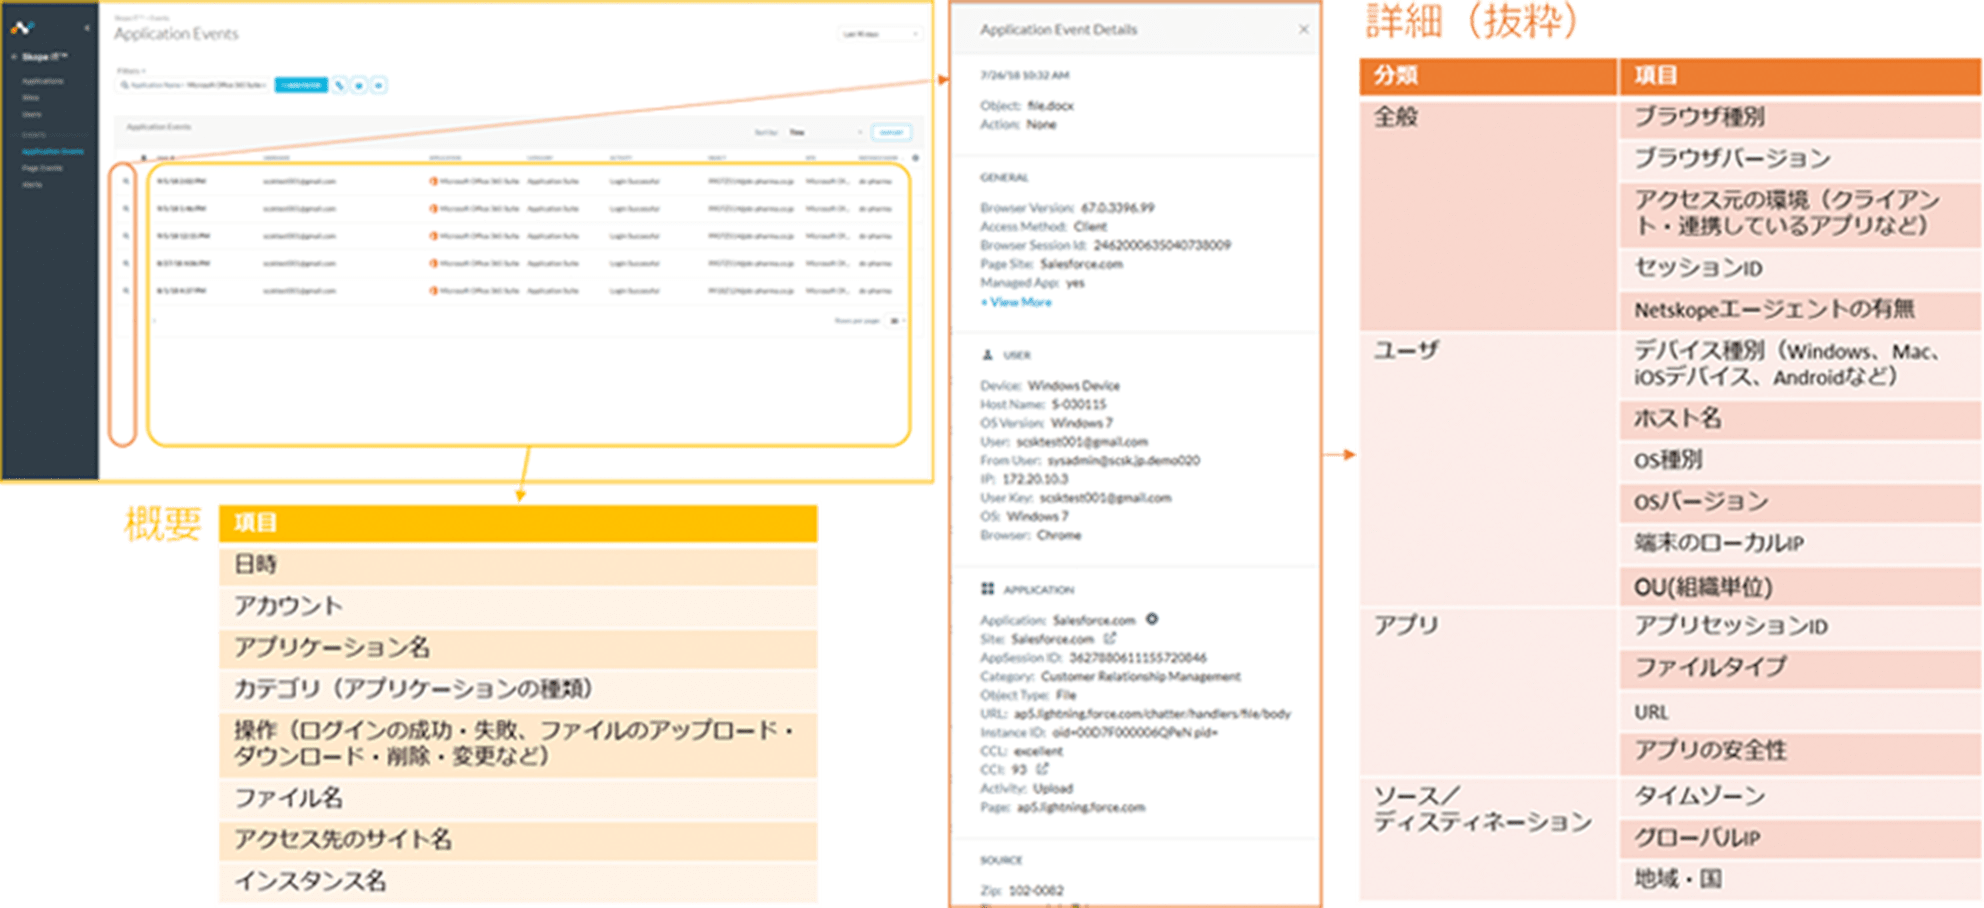Open Page Events in the sidebar

[x=43, y=168]
